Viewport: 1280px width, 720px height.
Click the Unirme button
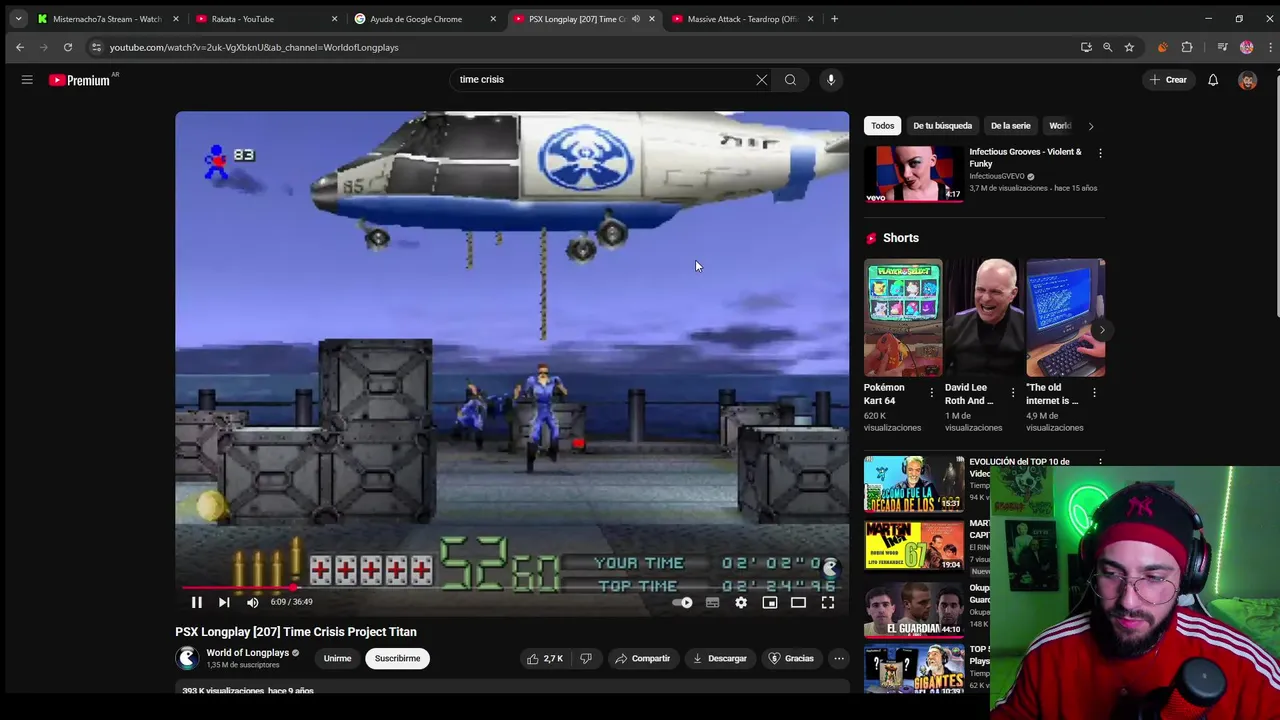click(337, 658)
